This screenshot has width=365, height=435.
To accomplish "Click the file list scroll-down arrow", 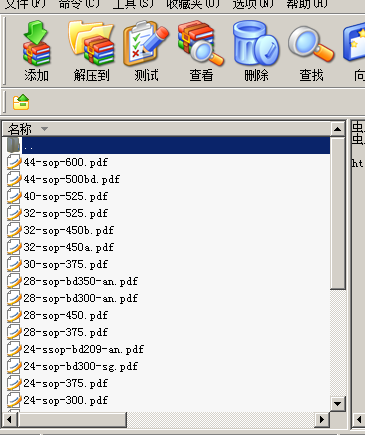I will 337,404.
